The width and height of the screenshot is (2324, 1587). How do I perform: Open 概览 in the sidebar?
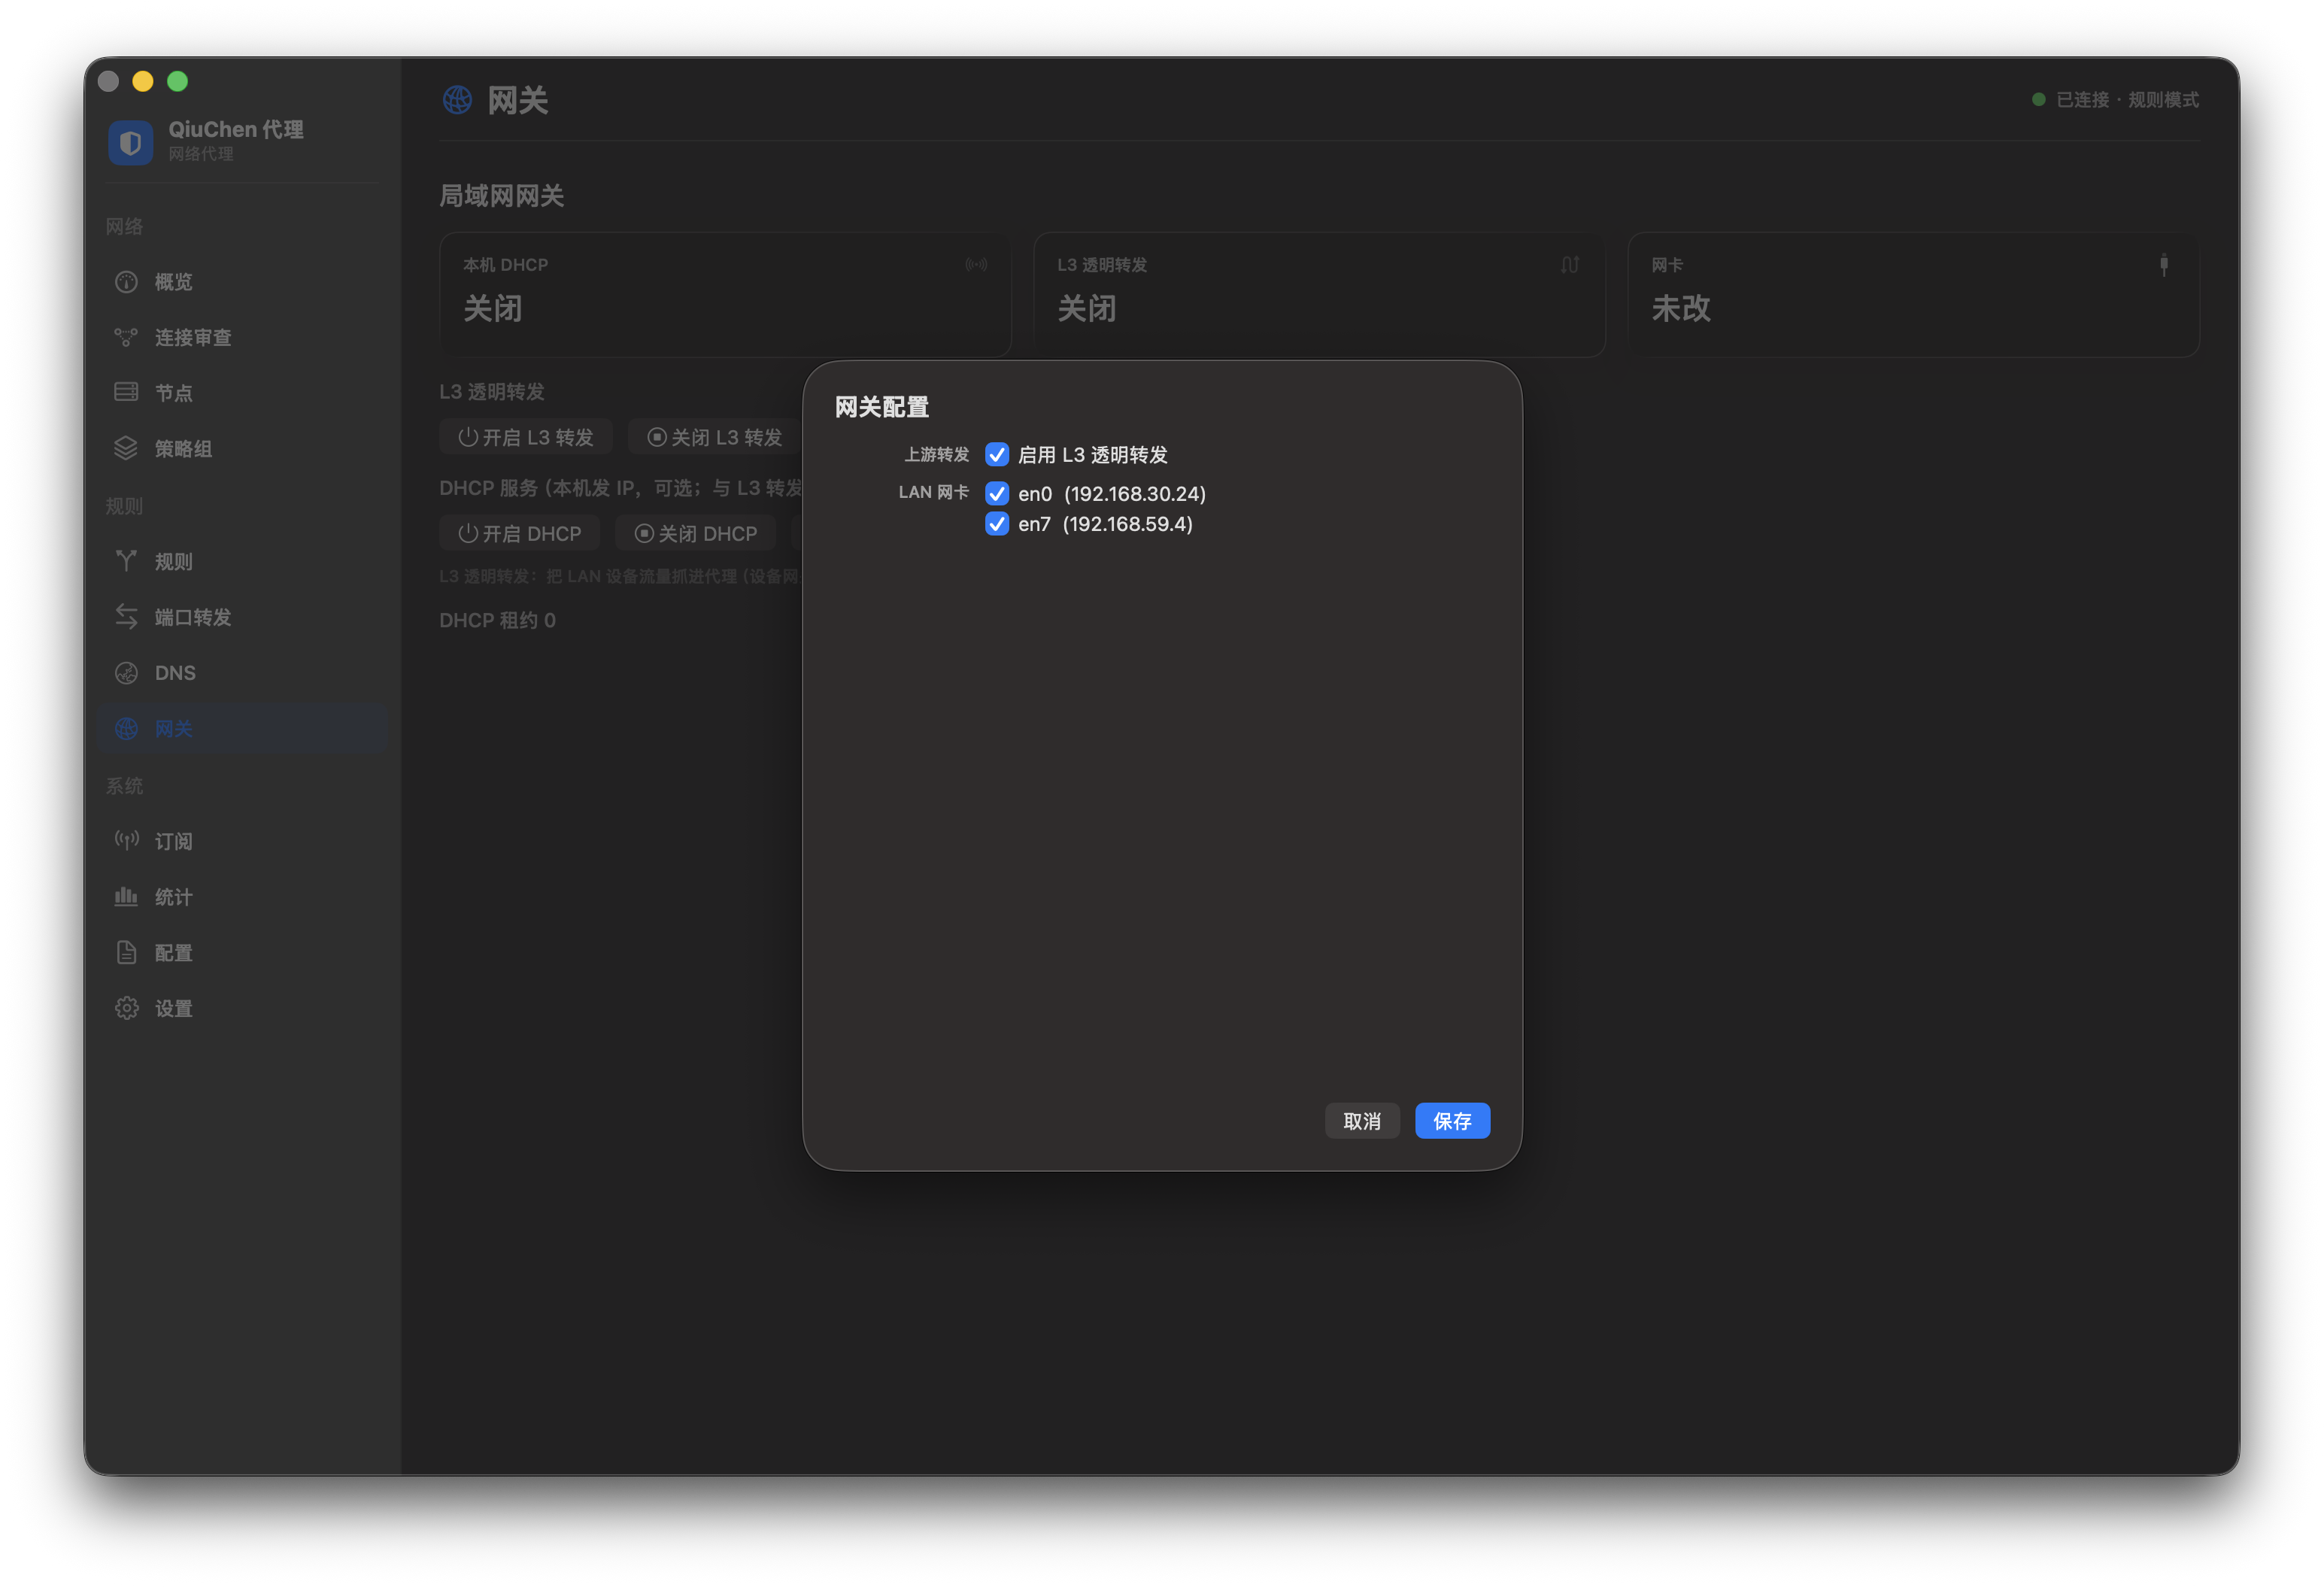pos(243,282)
